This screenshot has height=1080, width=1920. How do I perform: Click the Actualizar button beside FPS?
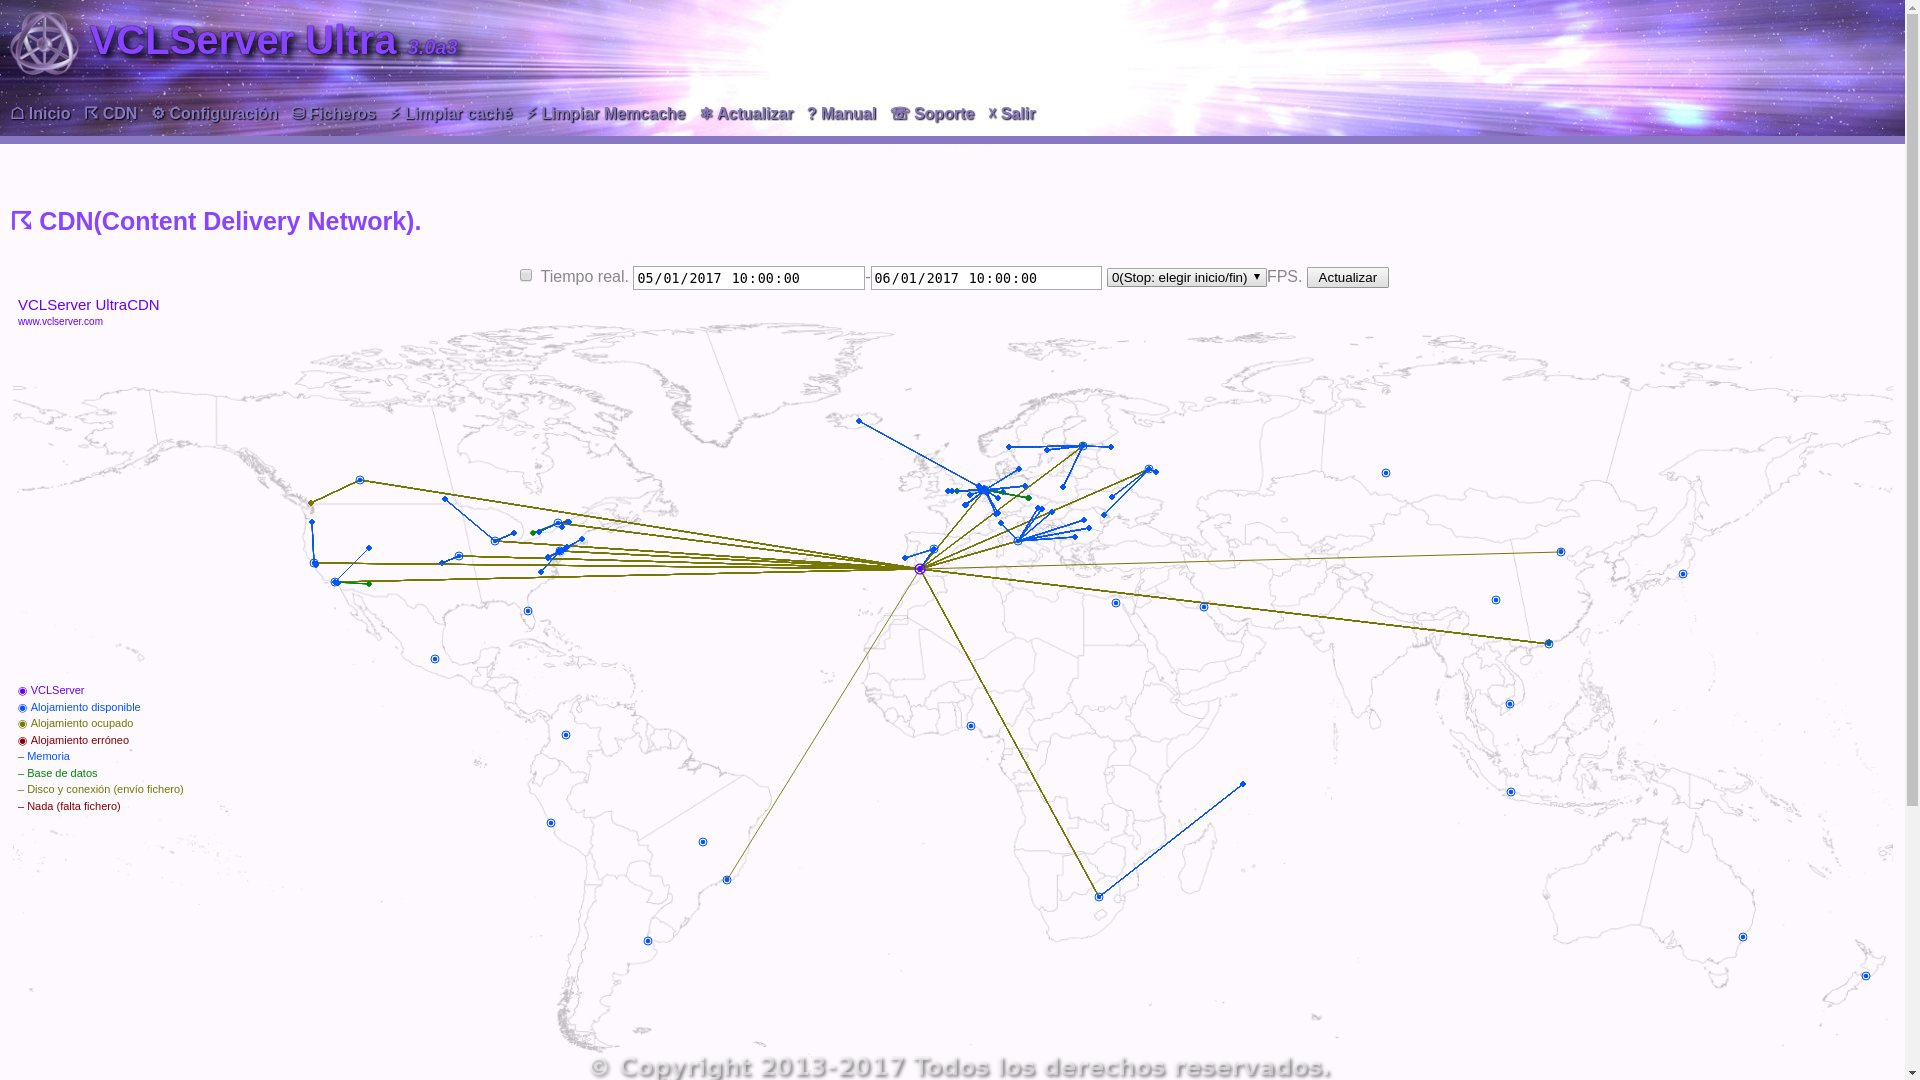(1348, 277)
